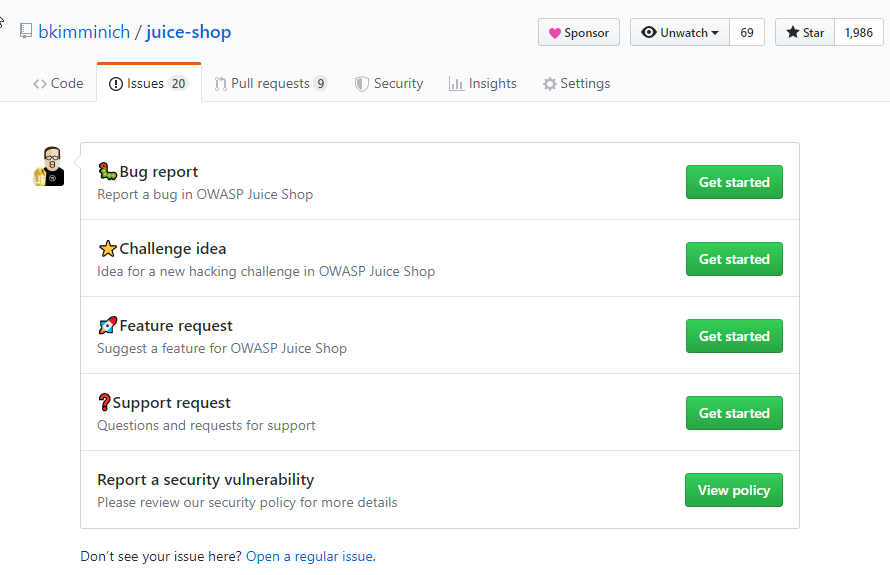Open the Insights tab
Image resolution: width=890 pixels, height=575 pixels.
[482, 83]
